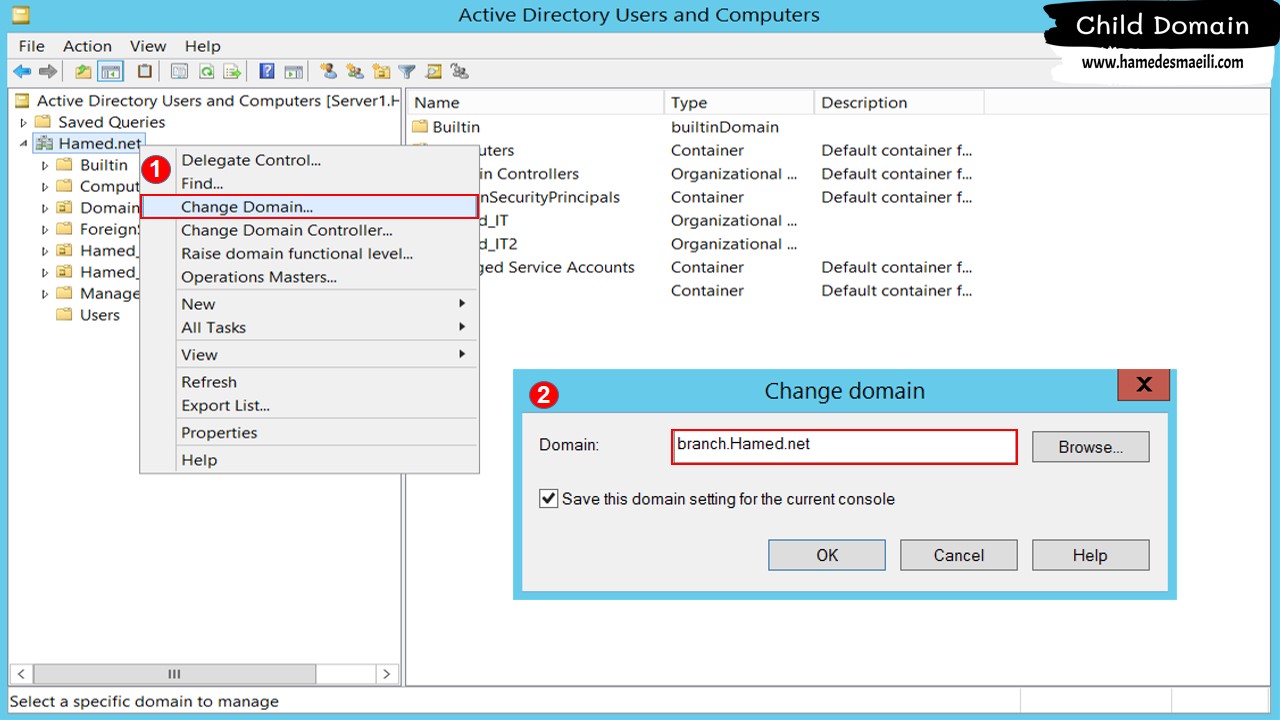Expand the Manage tree node arrow
The height and width of the screenshot is (720, 1280).
(x=45, y=294)
